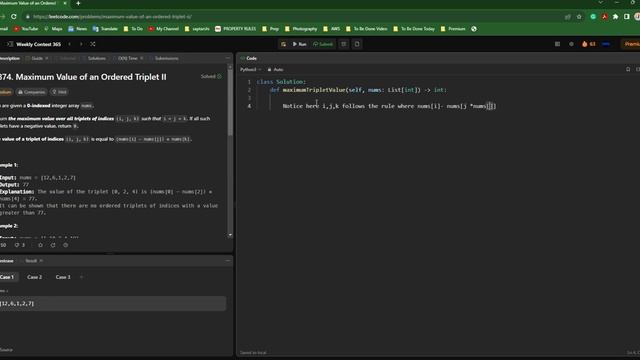The height and width of the screenshot is (360, 640).
Task: Click the favorite star icon below description
Action: [x=40, y=245]
